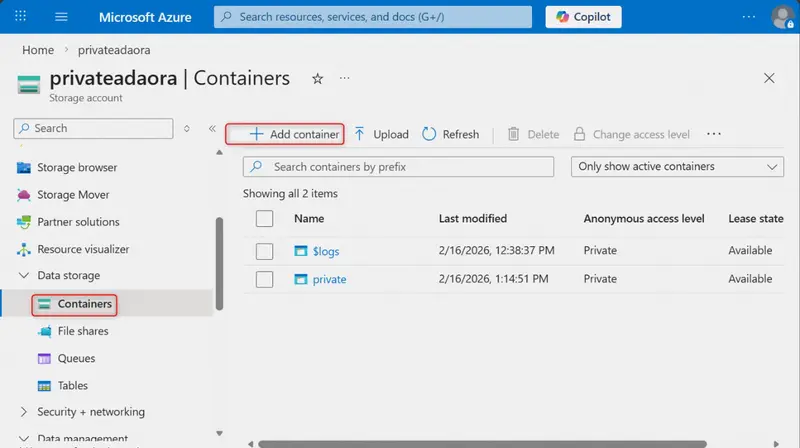This screenshot has width=800, height=448.
Task: Open the private container link
Action: [329, 279]
